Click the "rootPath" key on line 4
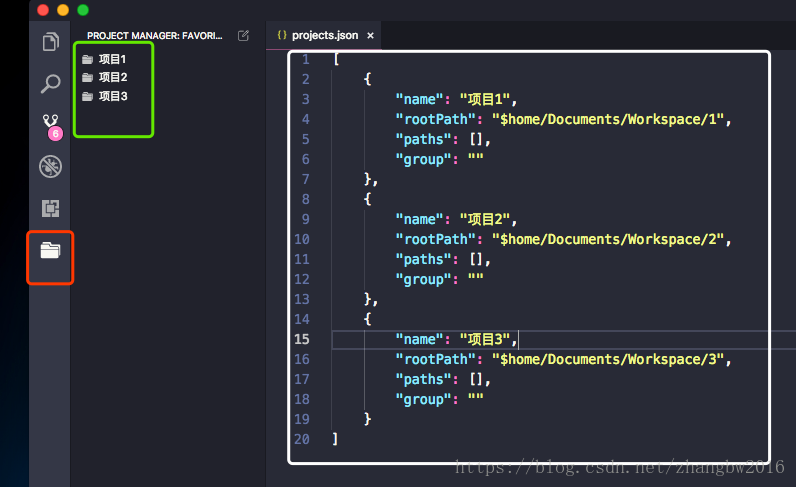The width and height of the screenshot is (796, 487). pos(436,119)
